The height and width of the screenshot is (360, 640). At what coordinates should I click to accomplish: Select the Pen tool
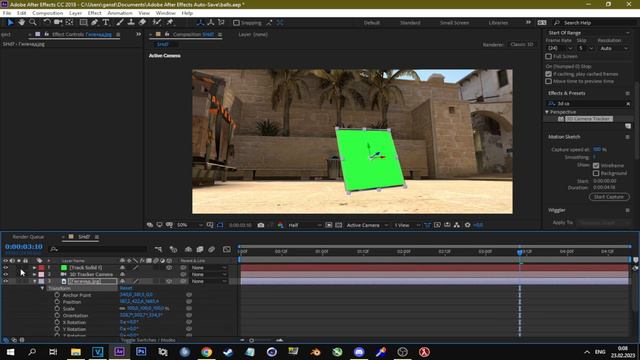point(95,22)
